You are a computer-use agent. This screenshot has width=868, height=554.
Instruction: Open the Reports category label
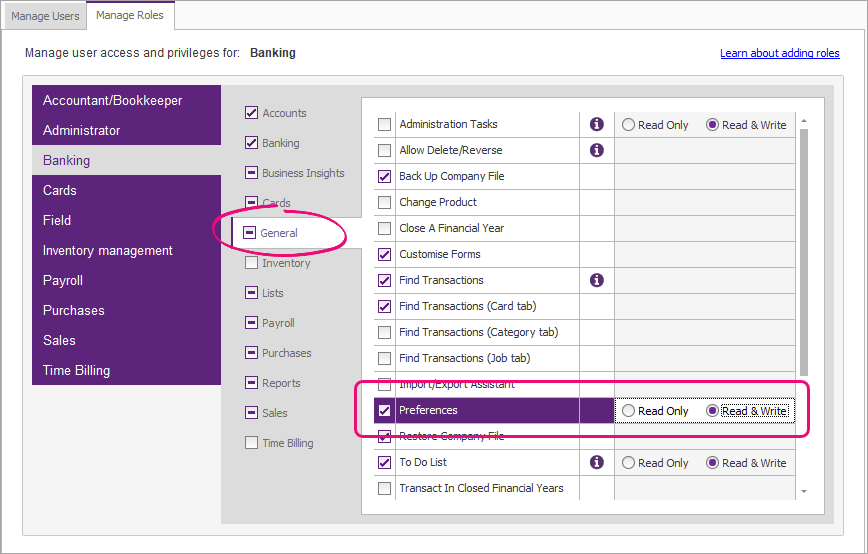point(281,383)
